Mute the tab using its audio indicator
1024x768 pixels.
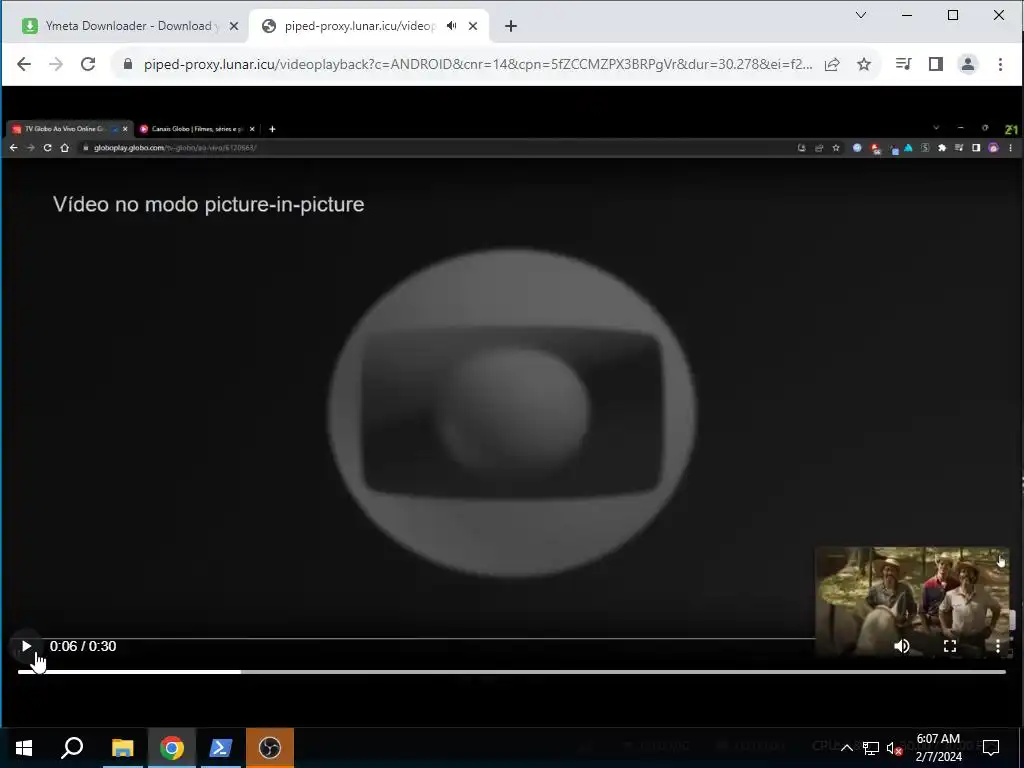point(451,26)
